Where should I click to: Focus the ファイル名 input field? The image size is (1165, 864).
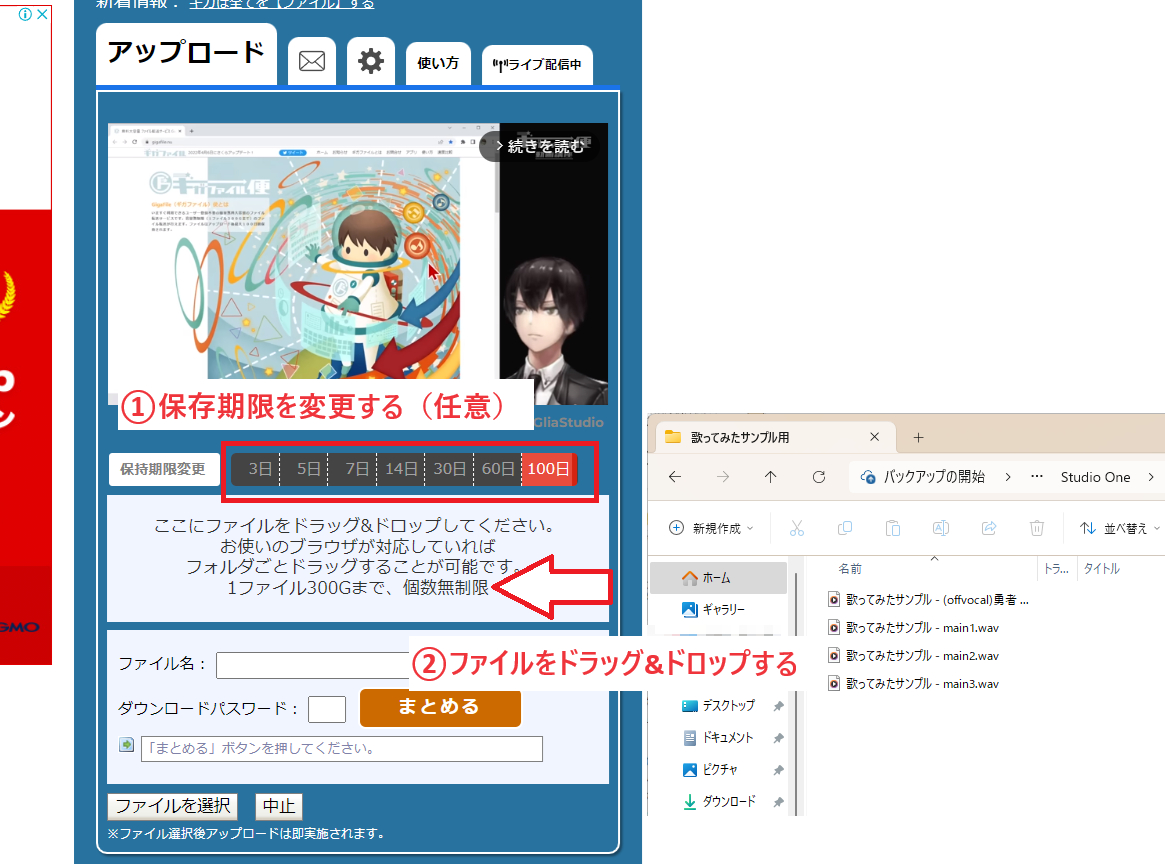click(x=314, y=665)
